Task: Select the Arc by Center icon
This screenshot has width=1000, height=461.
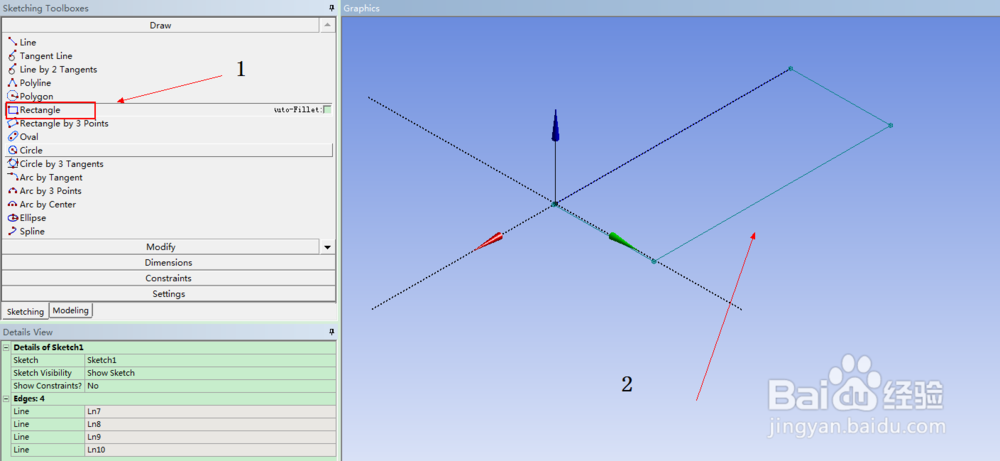Action: [12, 204]
